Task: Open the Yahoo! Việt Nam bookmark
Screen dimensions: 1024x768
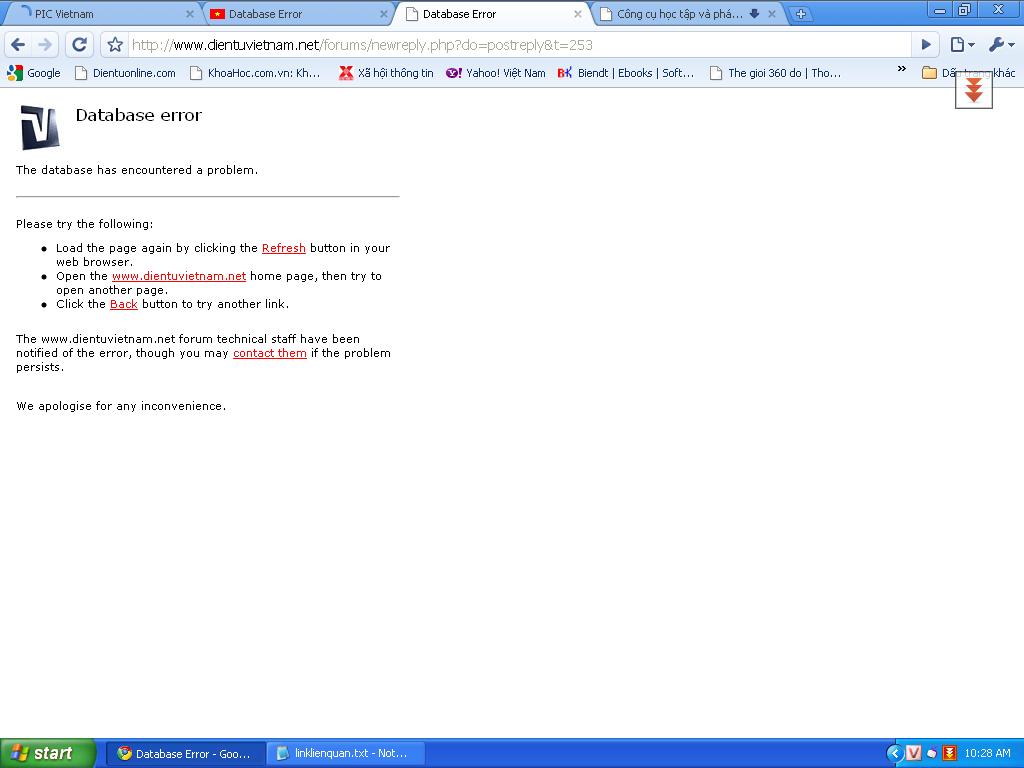Action: pyautogui.click(x=496, y=72)
